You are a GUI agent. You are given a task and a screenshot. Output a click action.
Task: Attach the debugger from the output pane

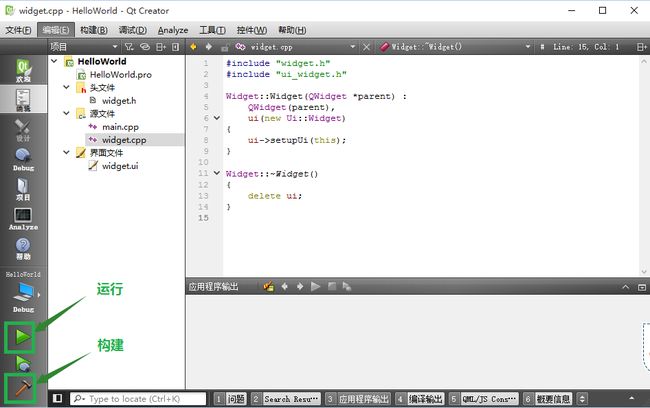(x=347, y=287)
